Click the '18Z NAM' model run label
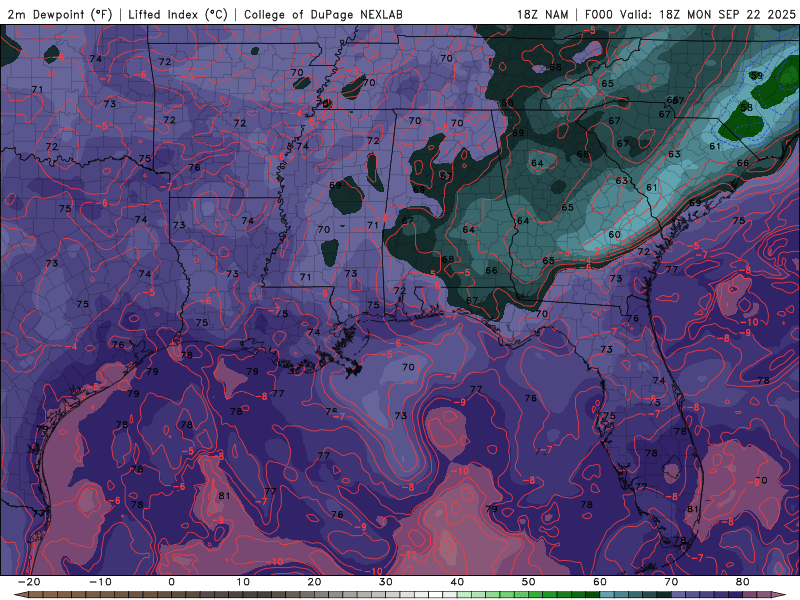This screenshot has width=800, height=600. (x=542, y=14)
